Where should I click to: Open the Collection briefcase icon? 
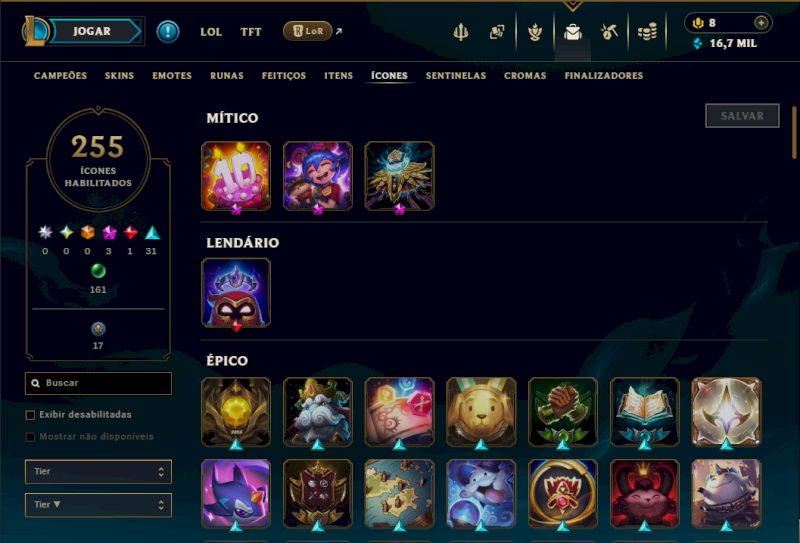(572, 32)
